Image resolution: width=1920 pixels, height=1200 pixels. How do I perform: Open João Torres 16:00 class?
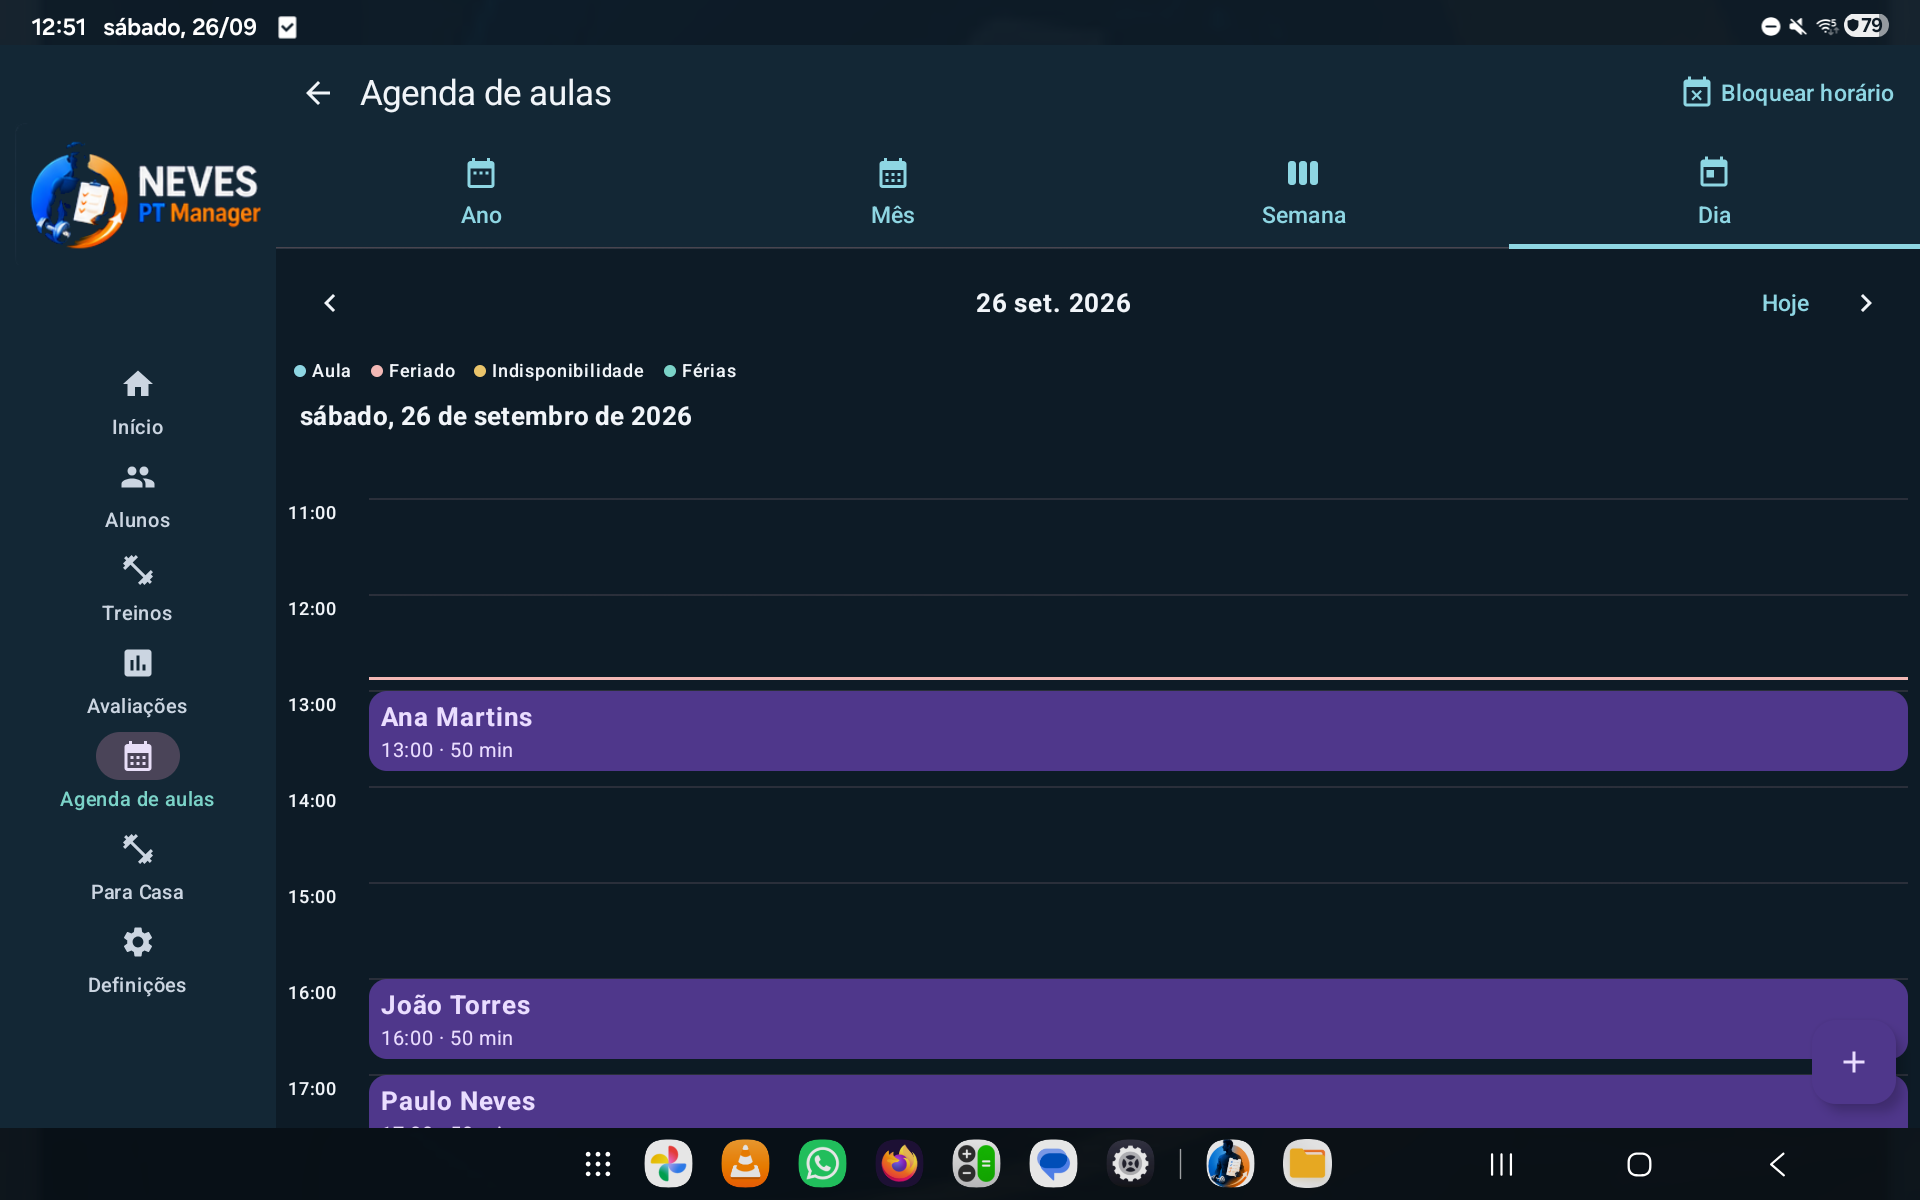[1138, 1019]
